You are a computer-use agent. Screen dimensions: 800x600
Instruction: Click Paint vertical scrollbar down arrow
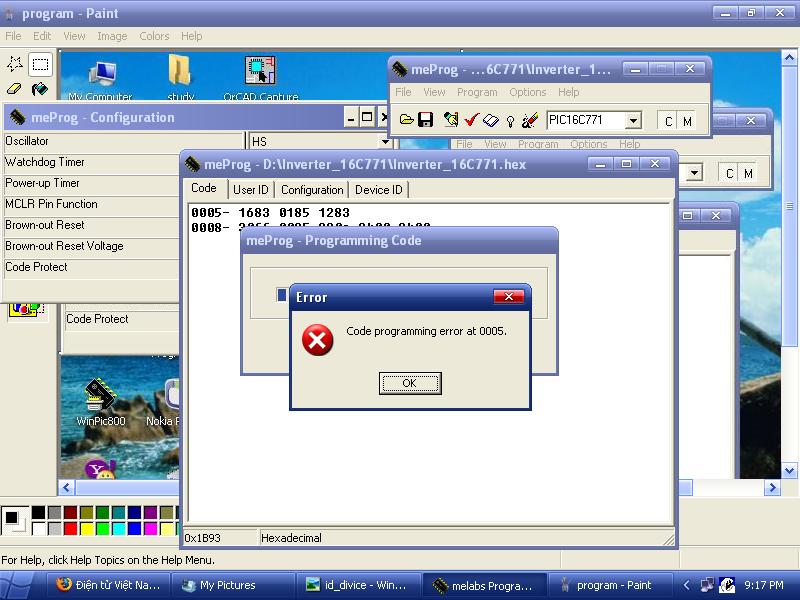[789, 470]
